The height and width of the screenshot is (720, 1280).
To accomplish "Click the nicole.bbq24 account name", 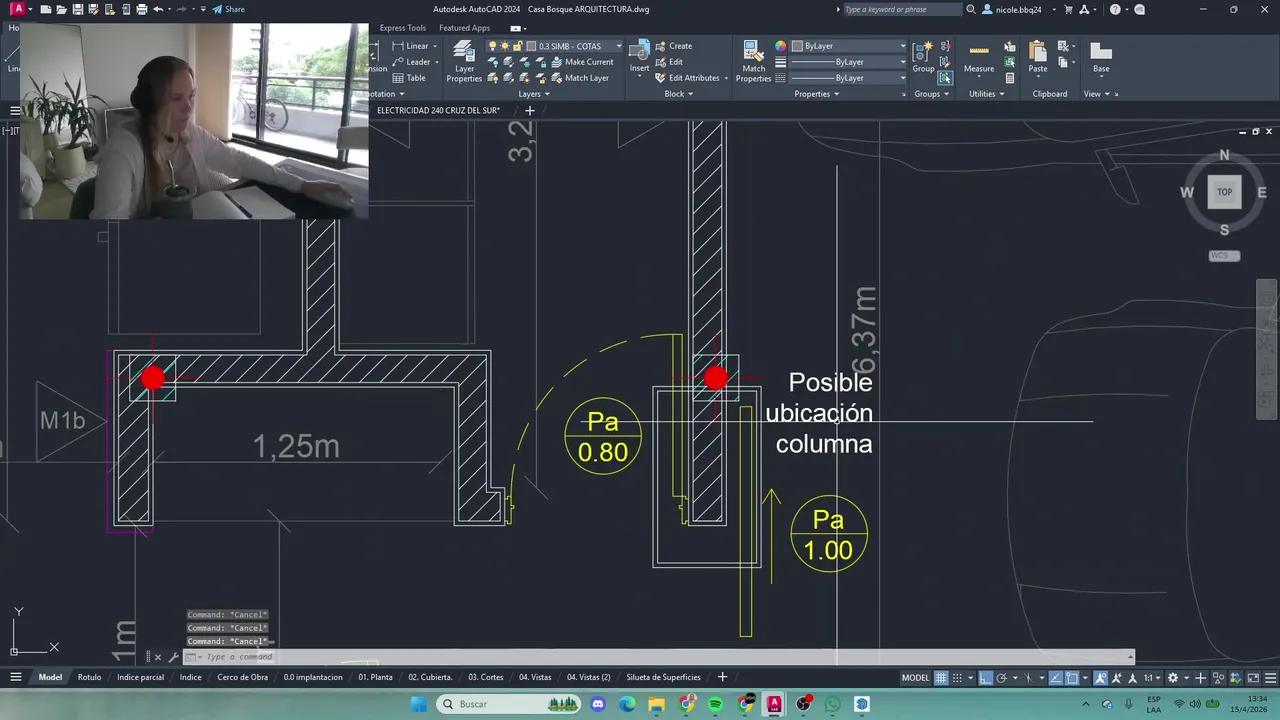I will point(1018,9).
